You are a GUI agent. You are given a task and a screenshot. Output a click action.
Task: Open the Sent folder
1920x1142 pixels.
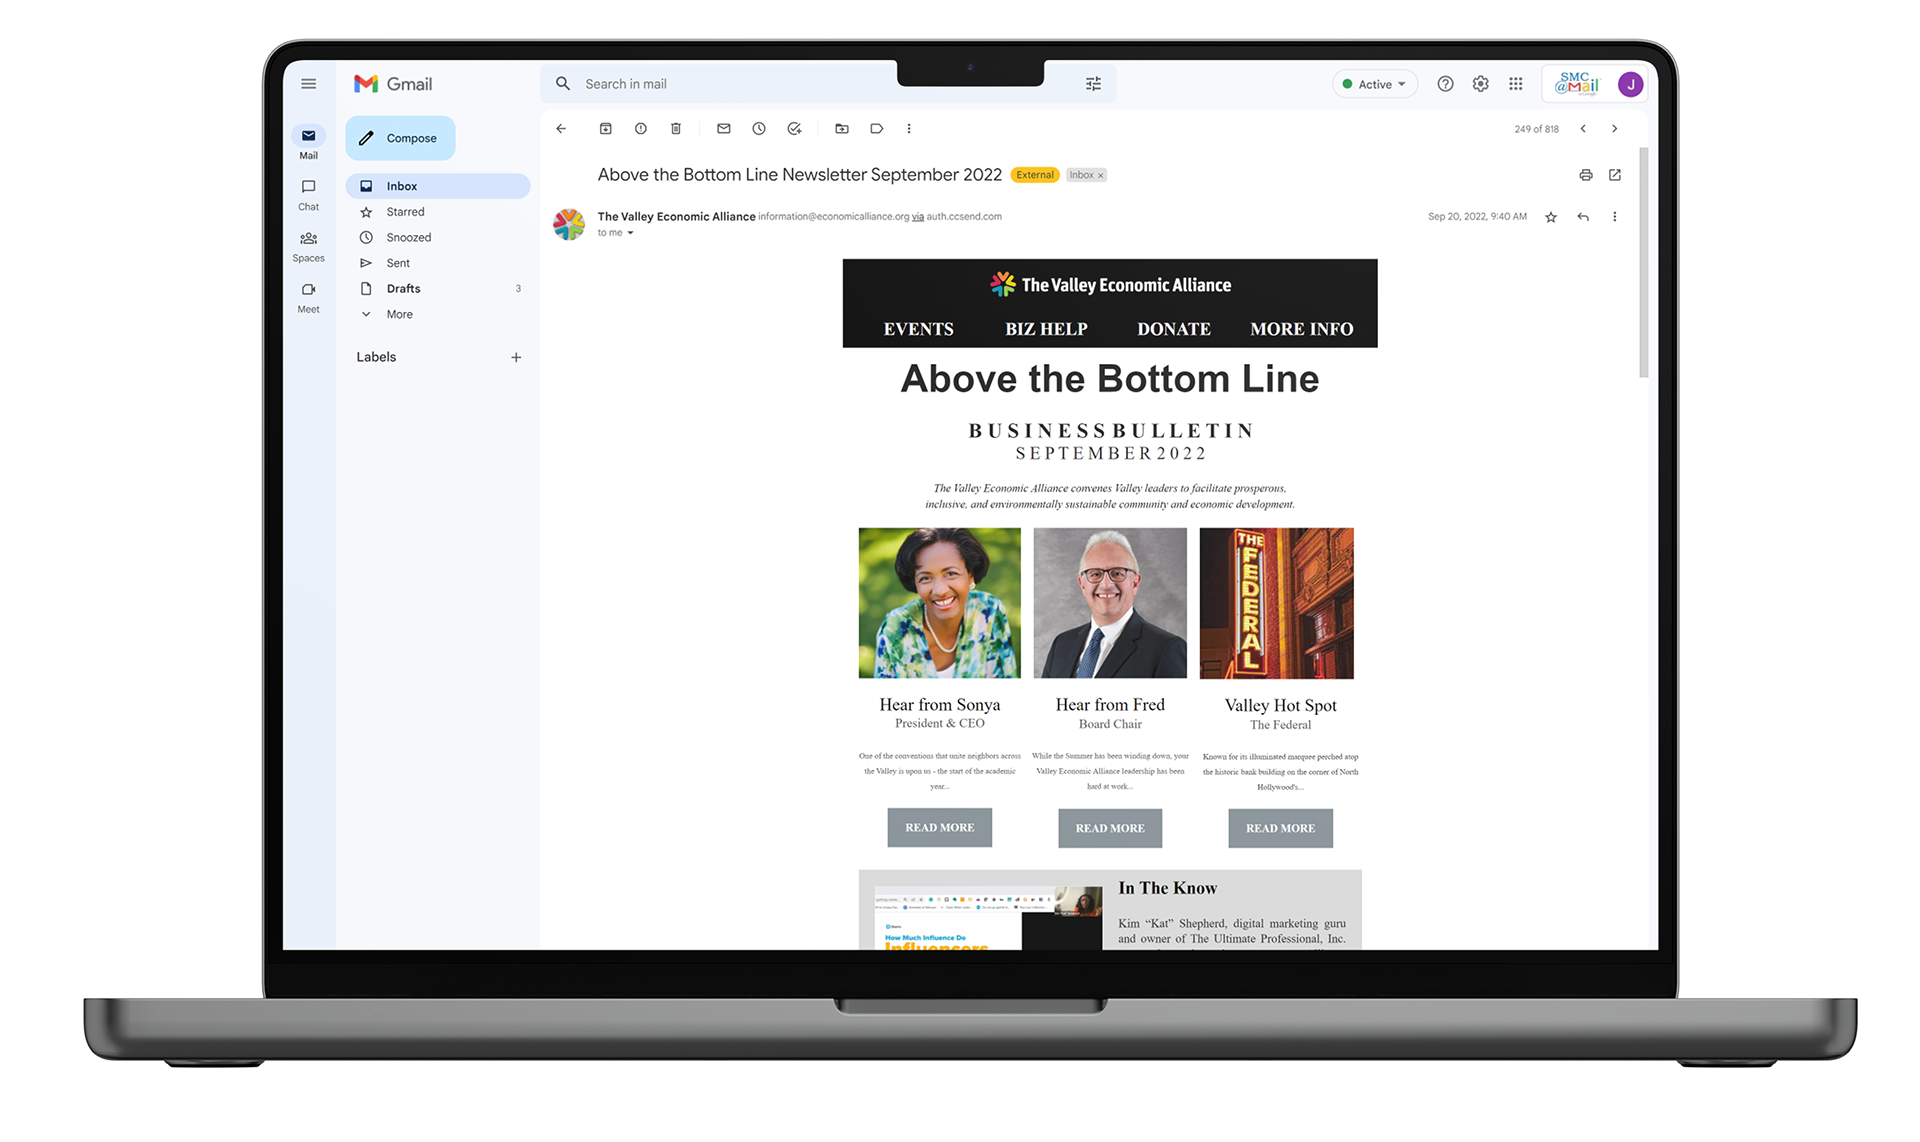coord(438,263)
